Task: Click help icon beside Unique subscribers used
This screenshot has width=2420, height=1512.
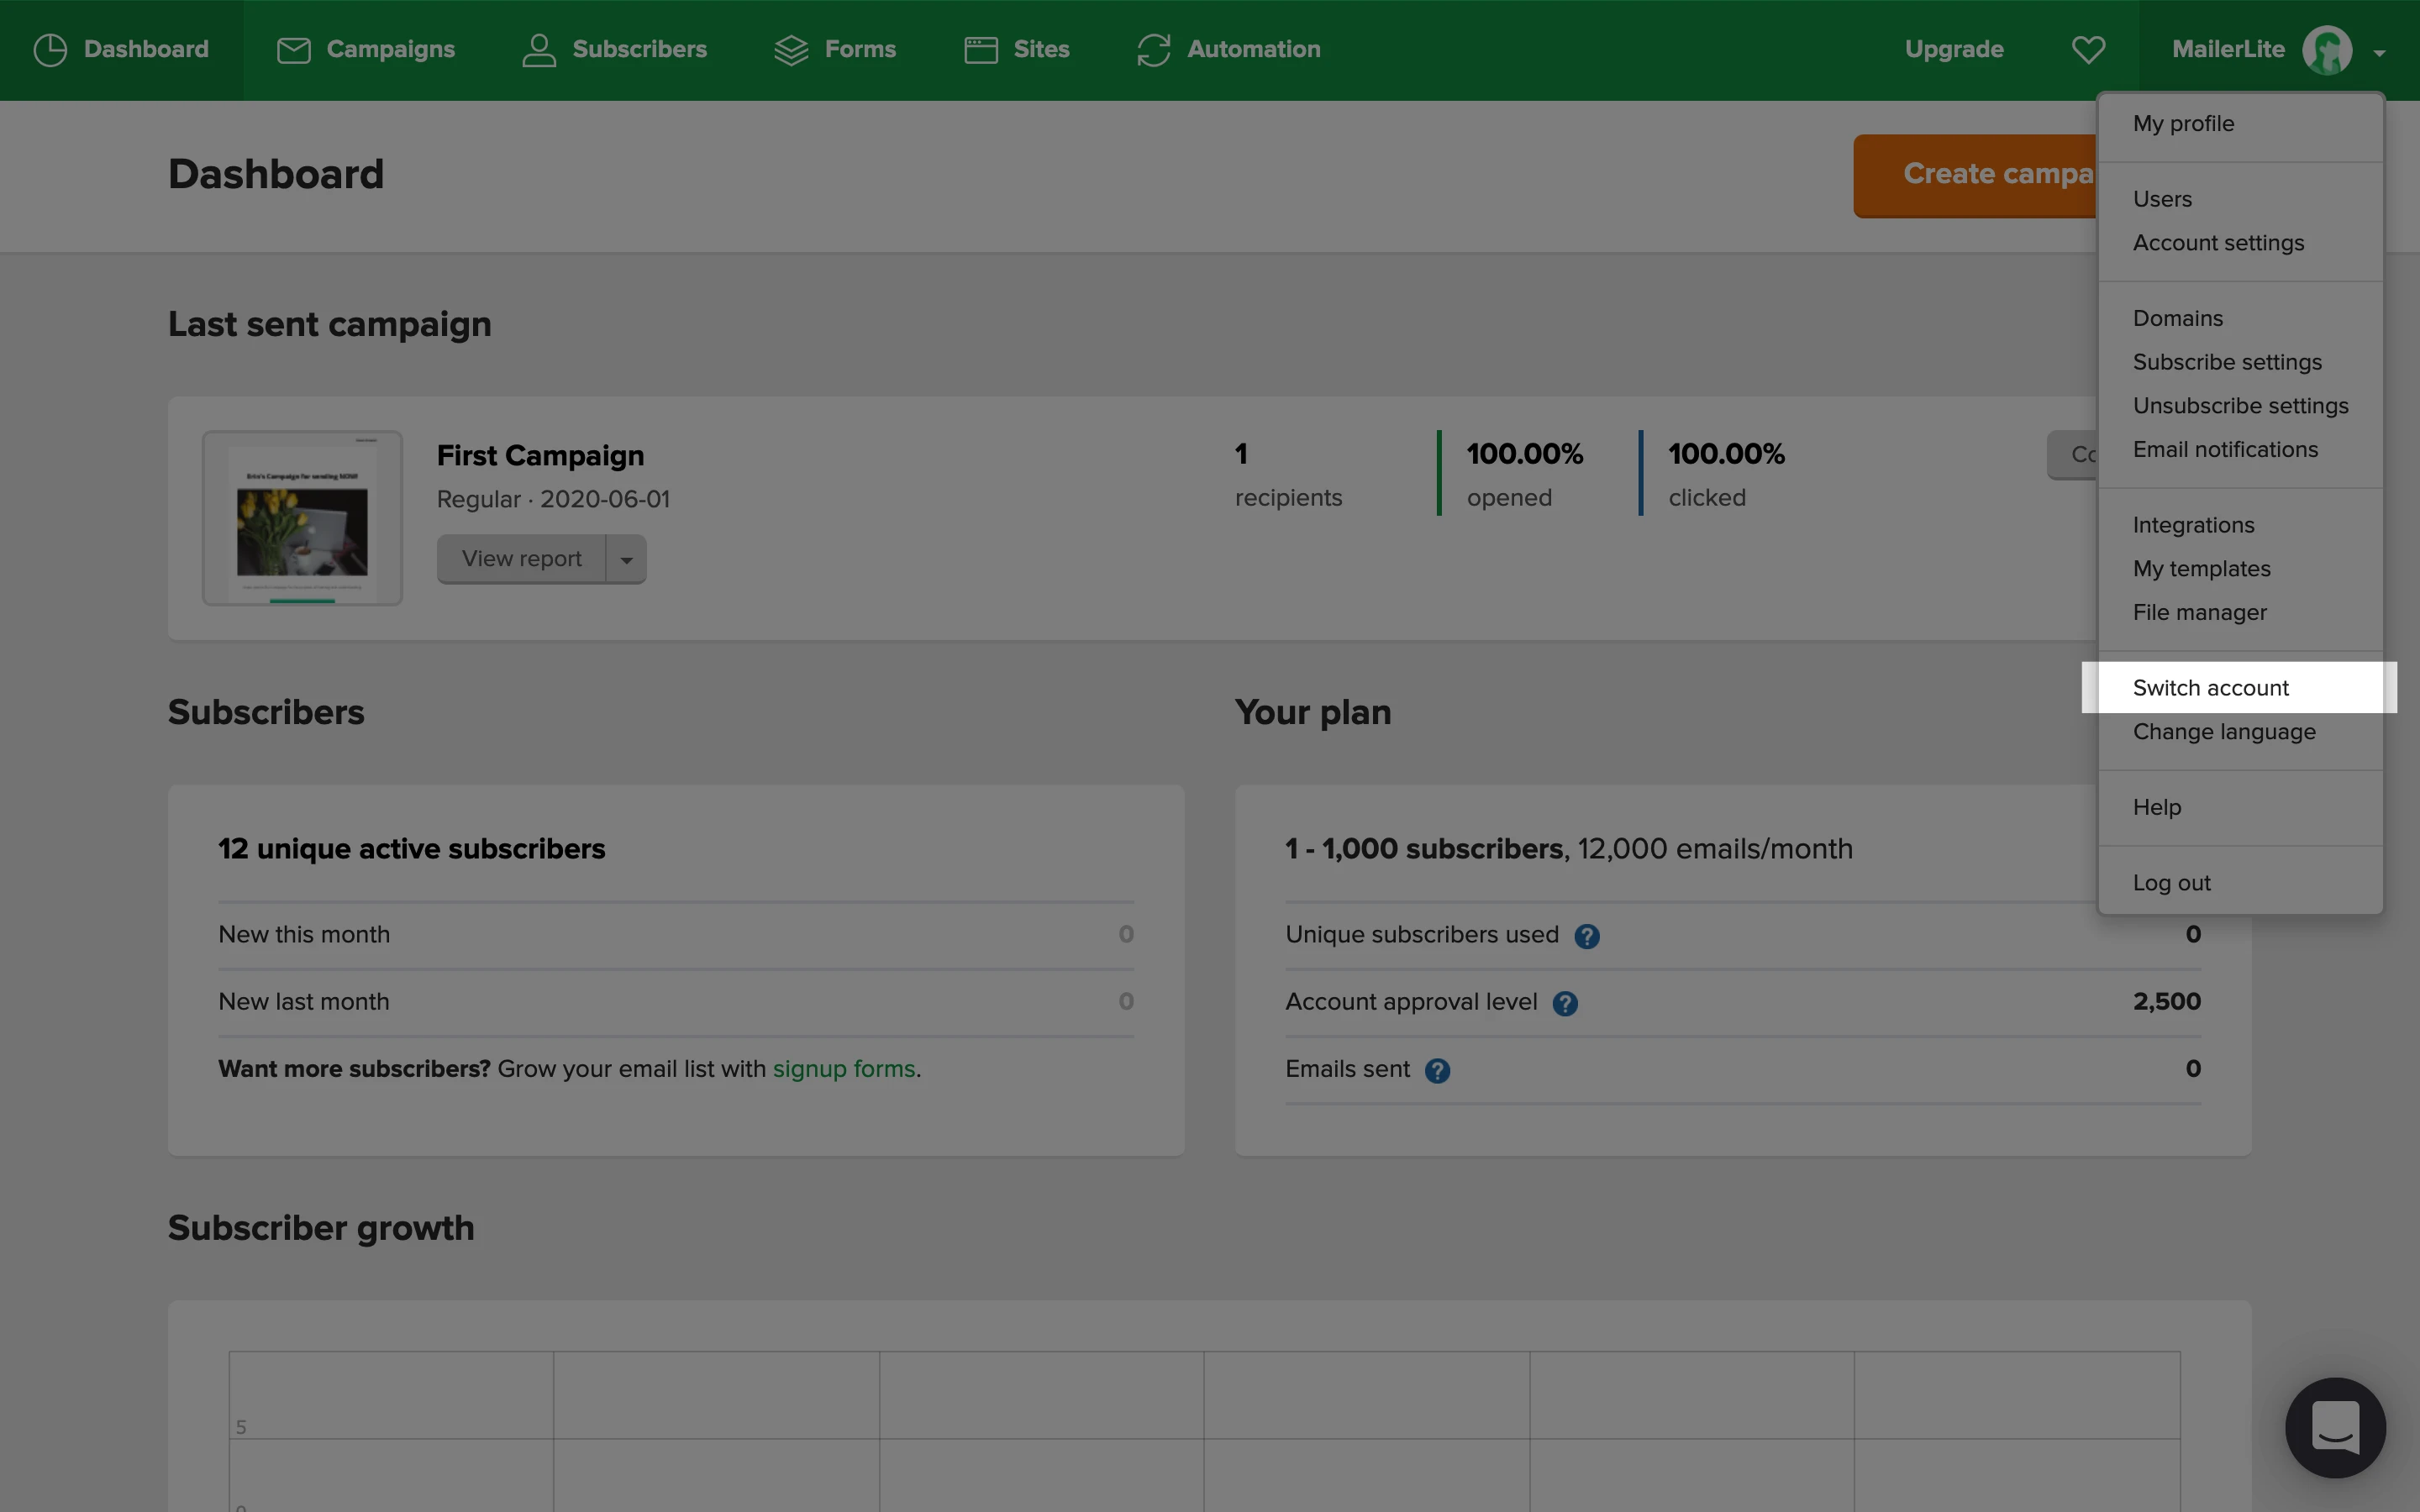Action: [1586, 936]
